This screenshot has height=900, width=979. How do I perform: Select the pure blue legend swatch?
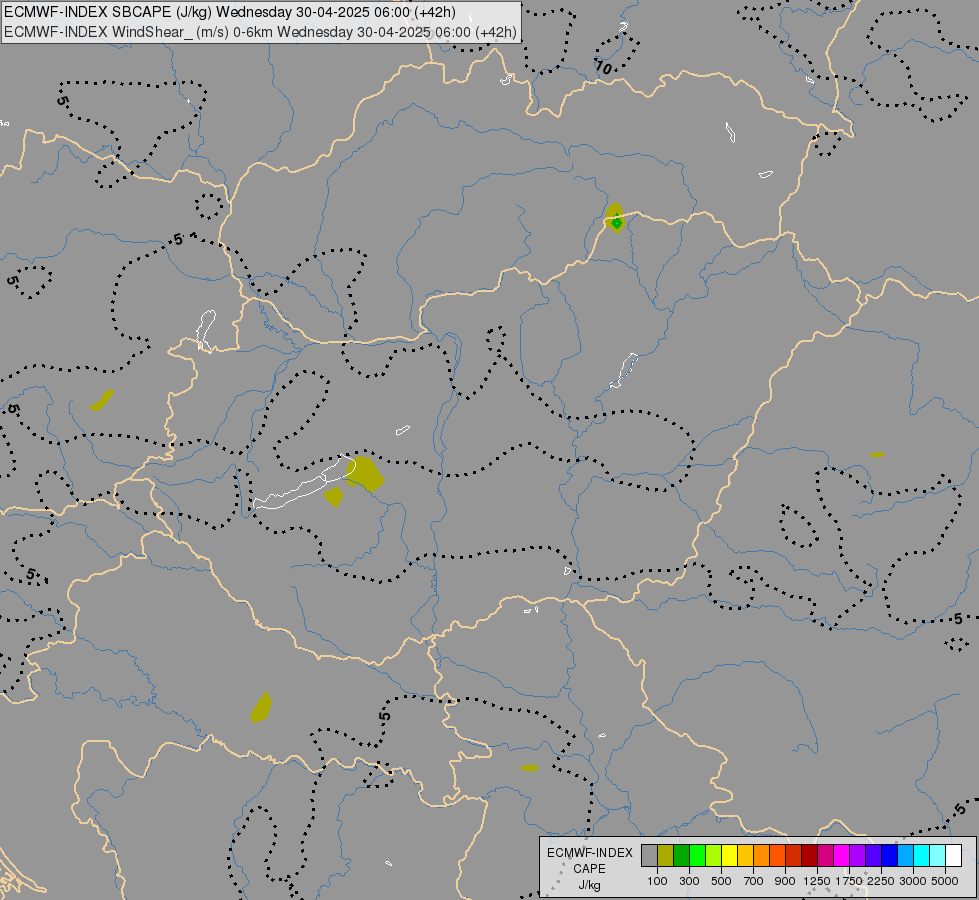(890, 855)
